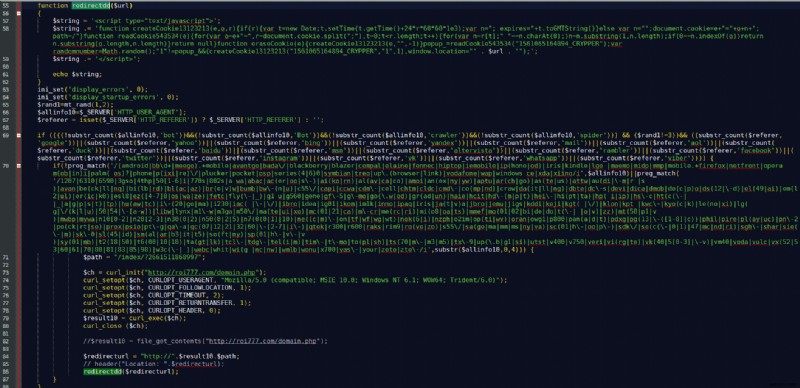
Task: Click the 'HTTP_REFERER' string after isset
Action: [x=165, y=120]
